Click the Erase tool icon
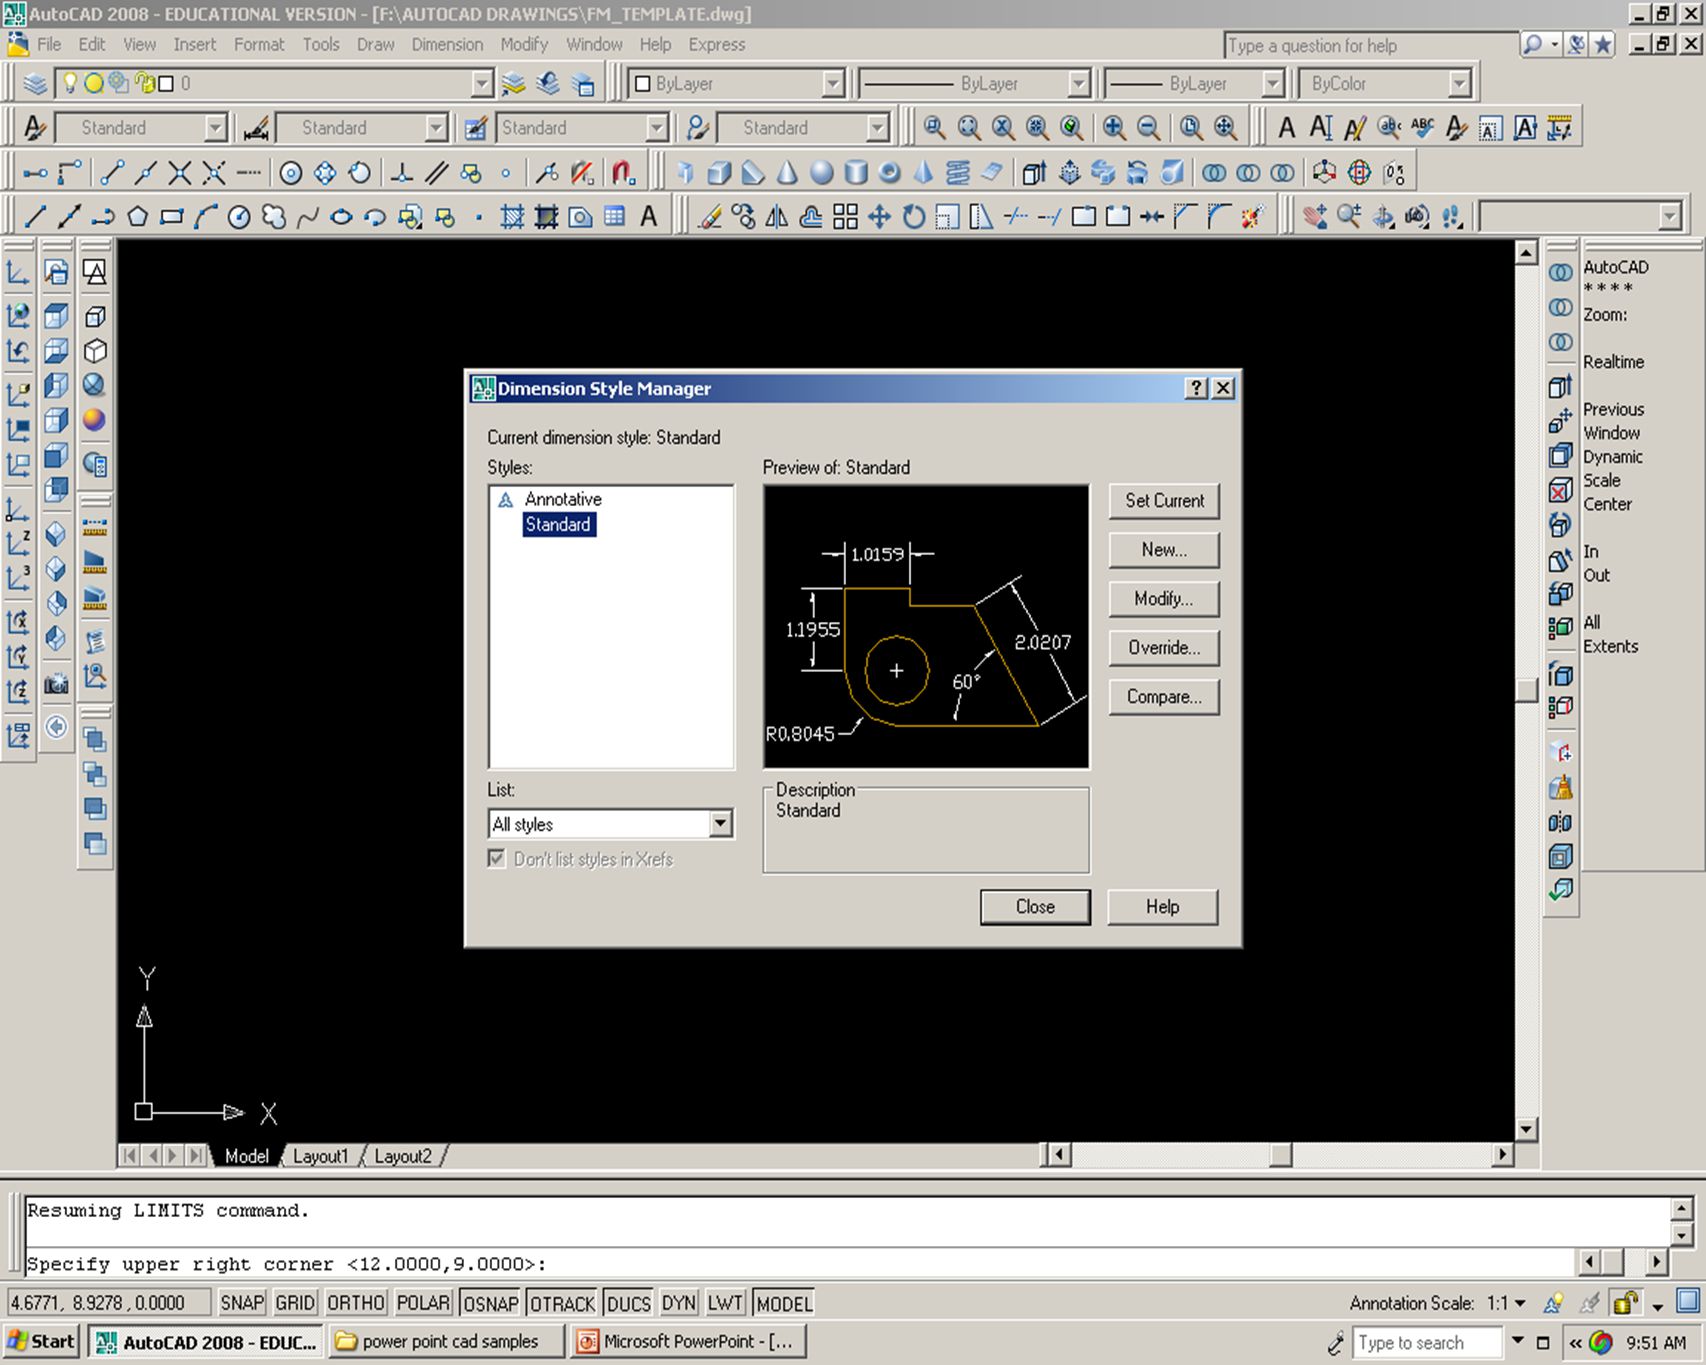The width and height of the screenshot is (1706, 1365). tap(710, 216)
